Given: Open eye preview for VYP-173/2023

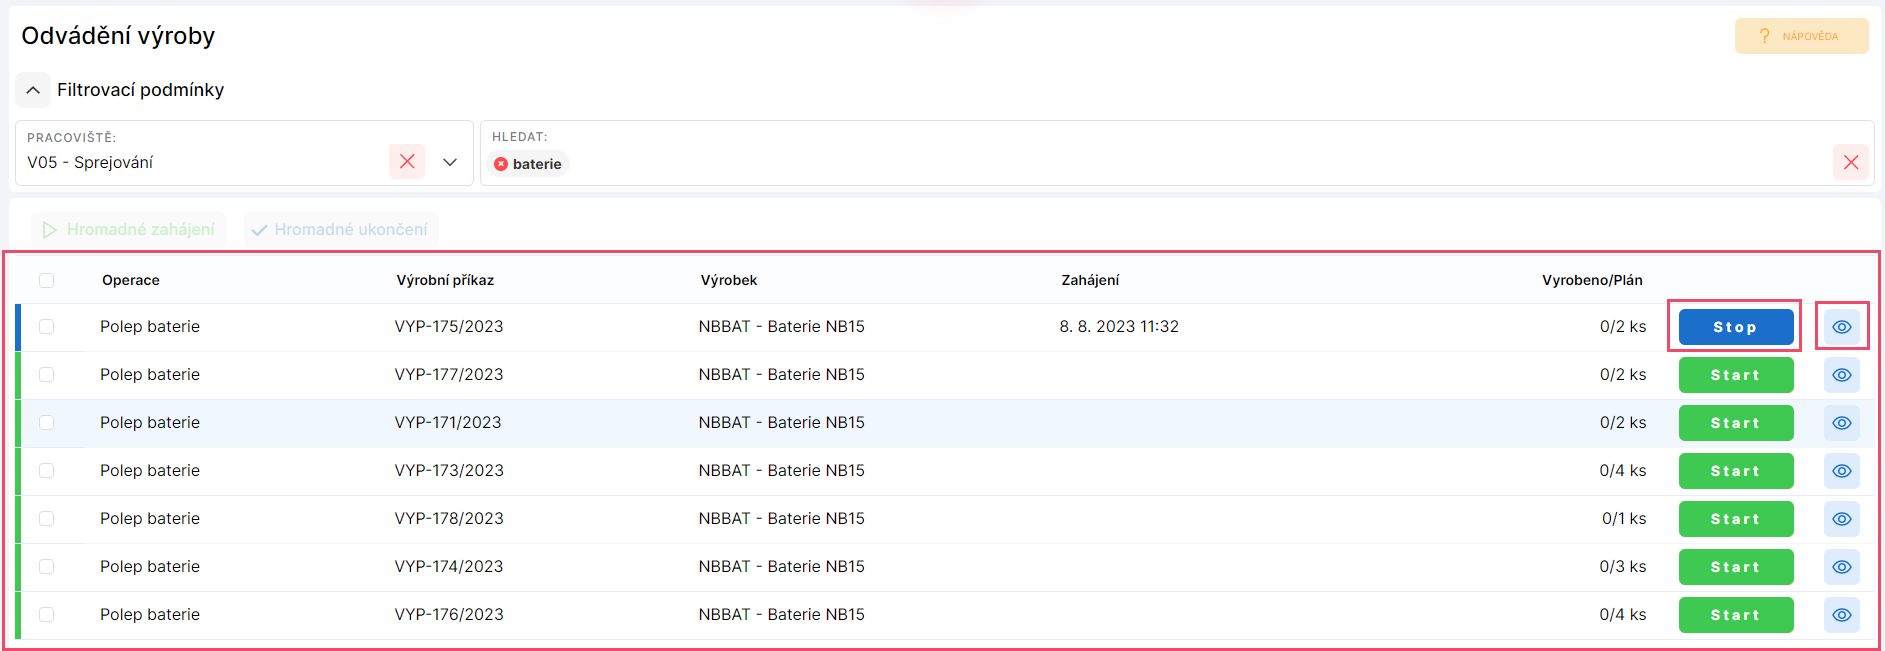Looking at the screenshot, I should point(1841,471).
